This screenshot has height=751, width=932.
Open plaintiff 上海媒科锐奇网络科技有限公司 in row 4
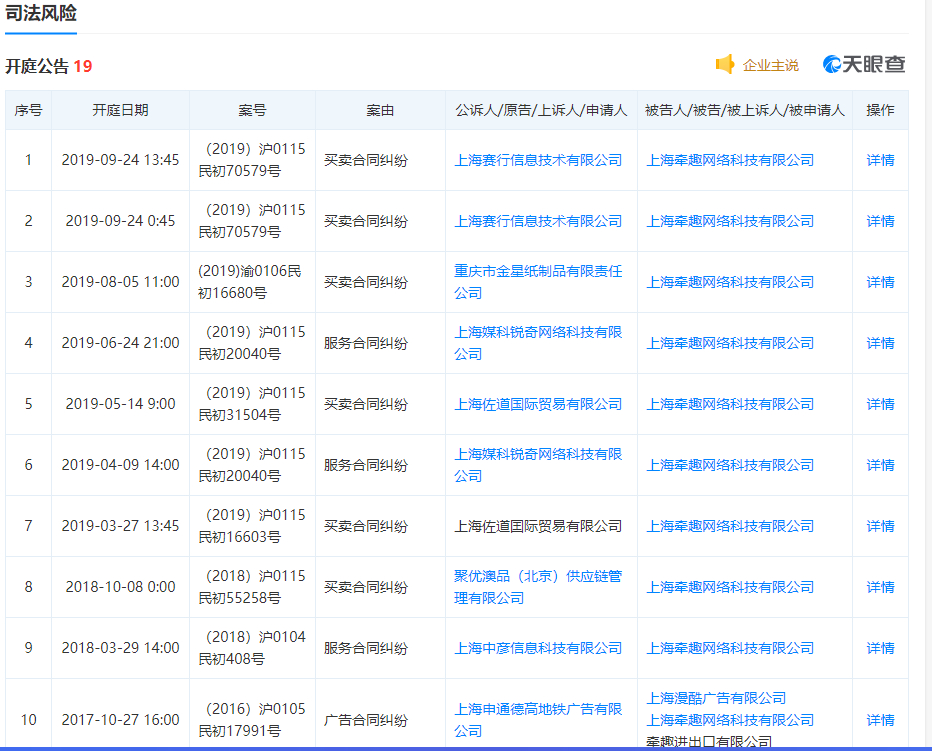point(538,343)
